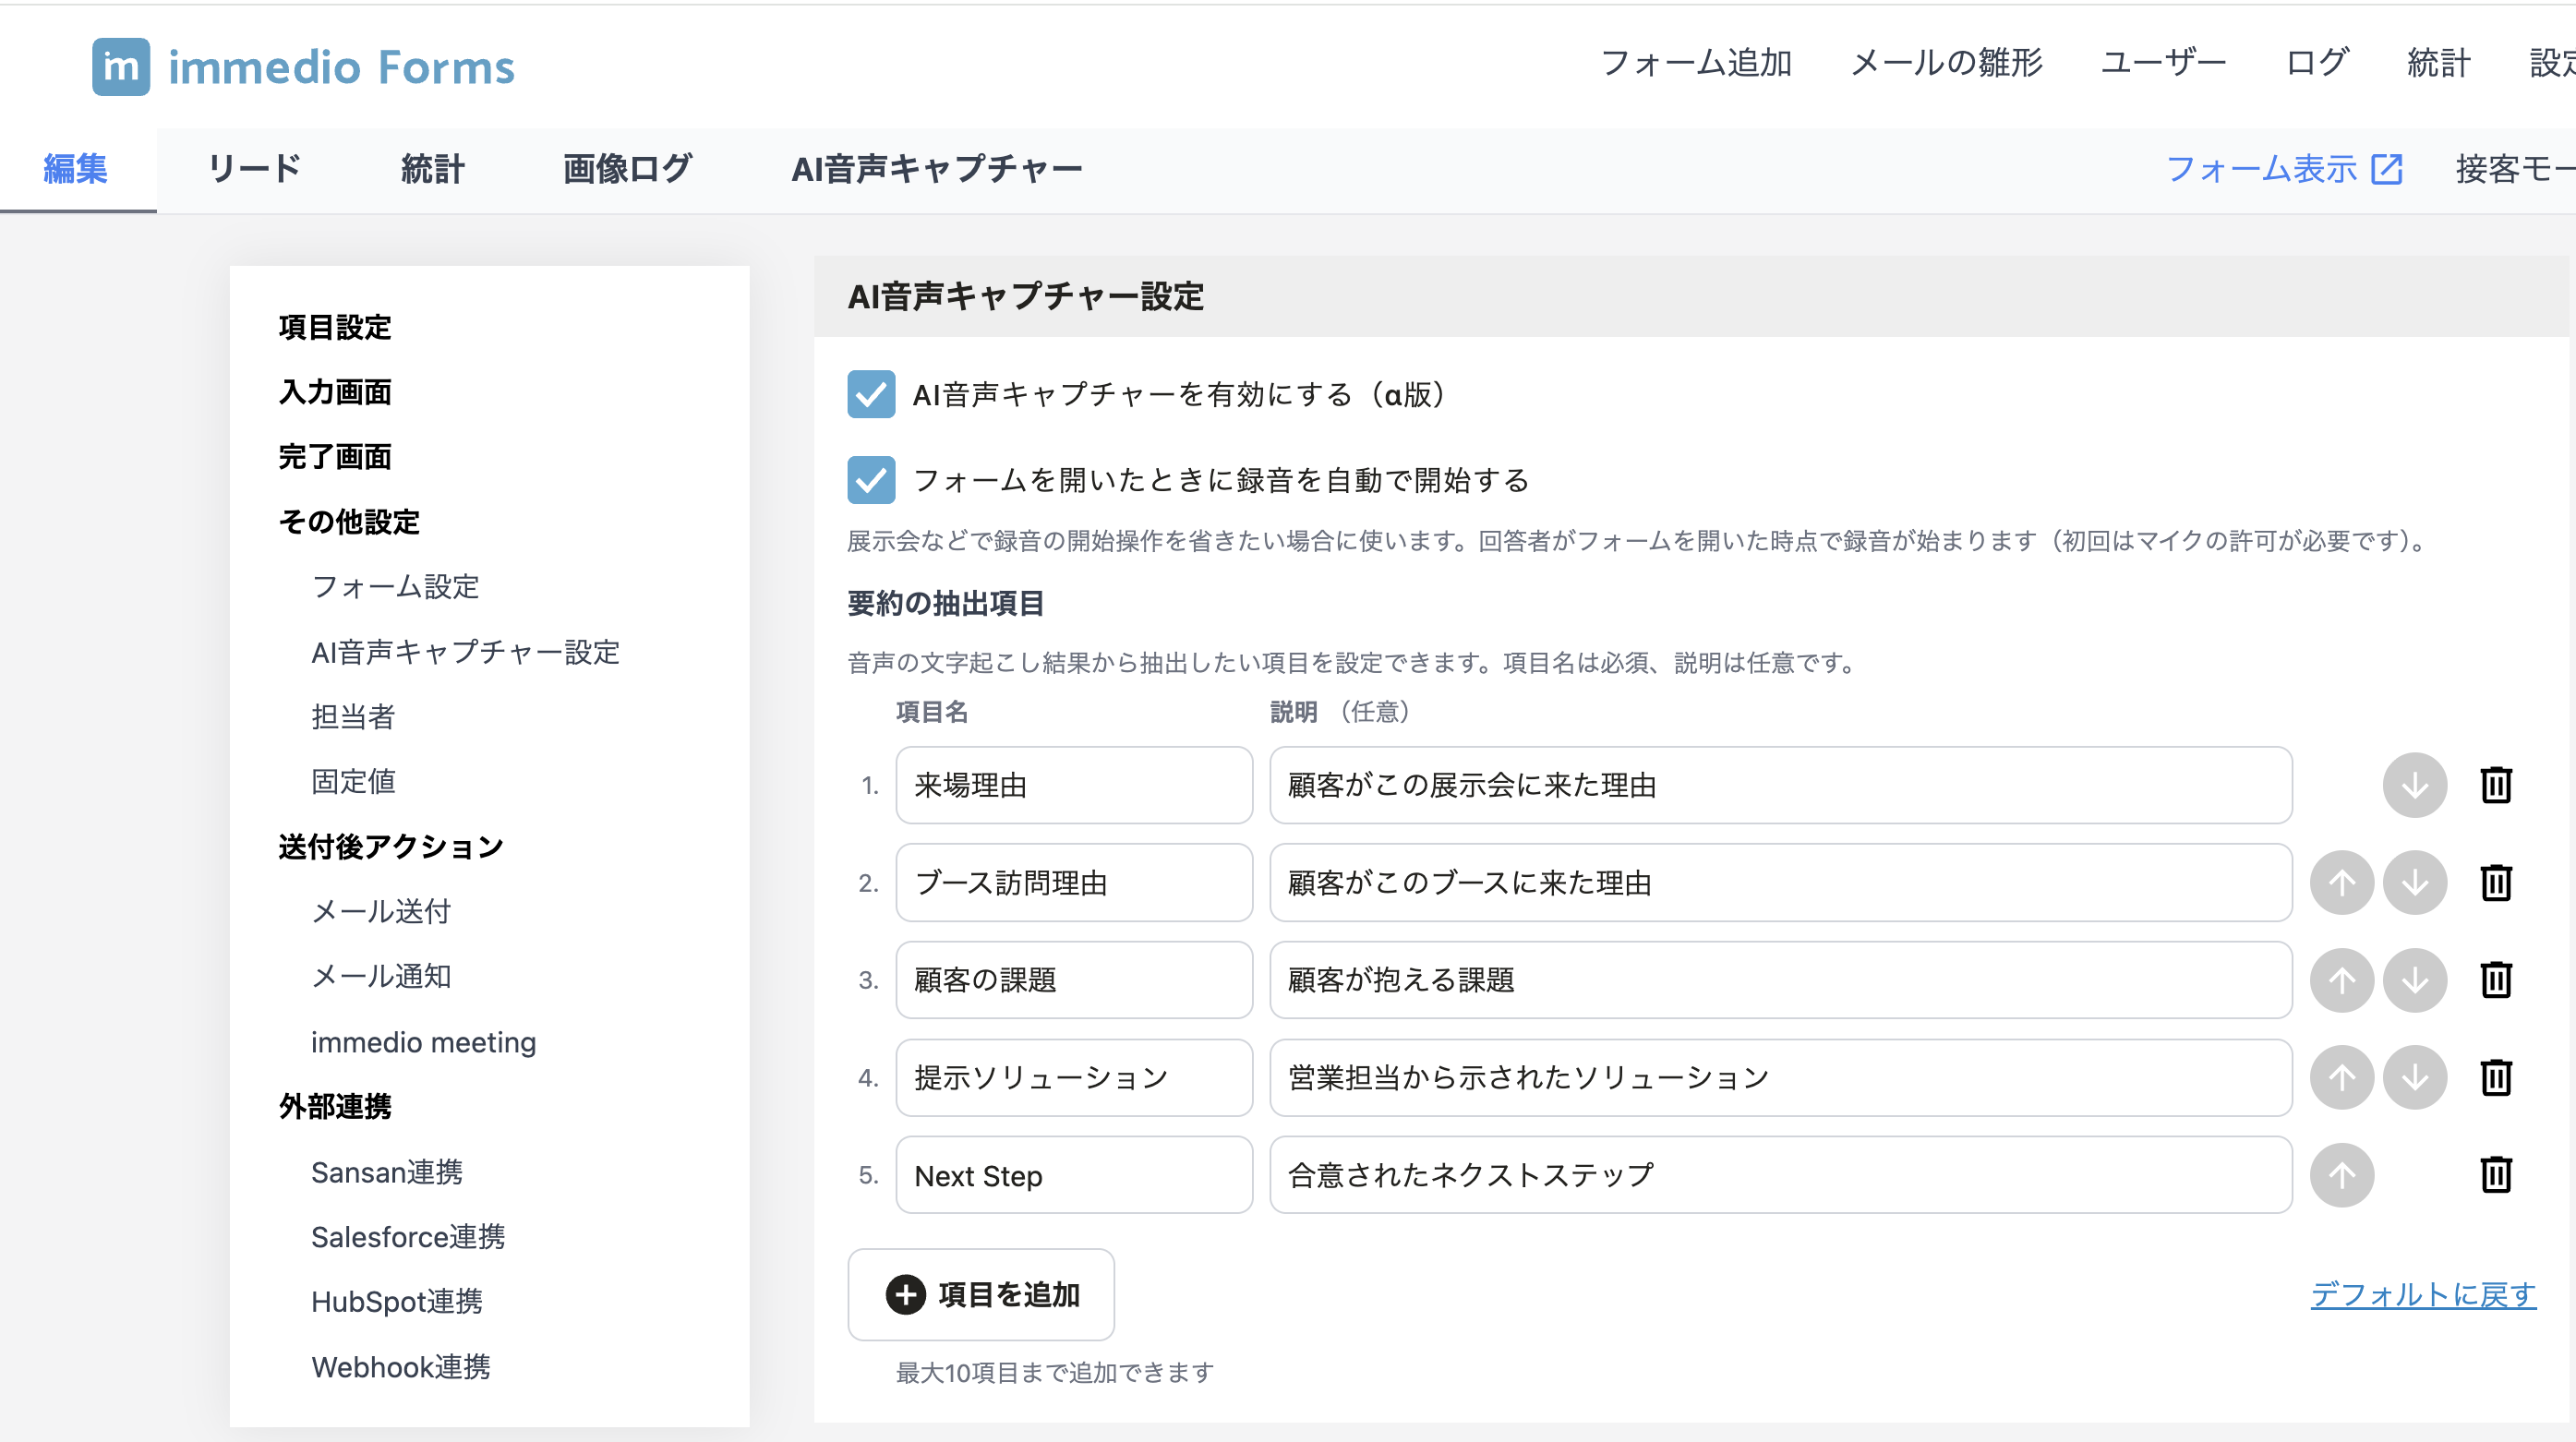Edit the 来場理由 item name field
Image resolution: width=2576 pixels, height=1442 pixels.
pyautogui.click(x=1074, y=785)
